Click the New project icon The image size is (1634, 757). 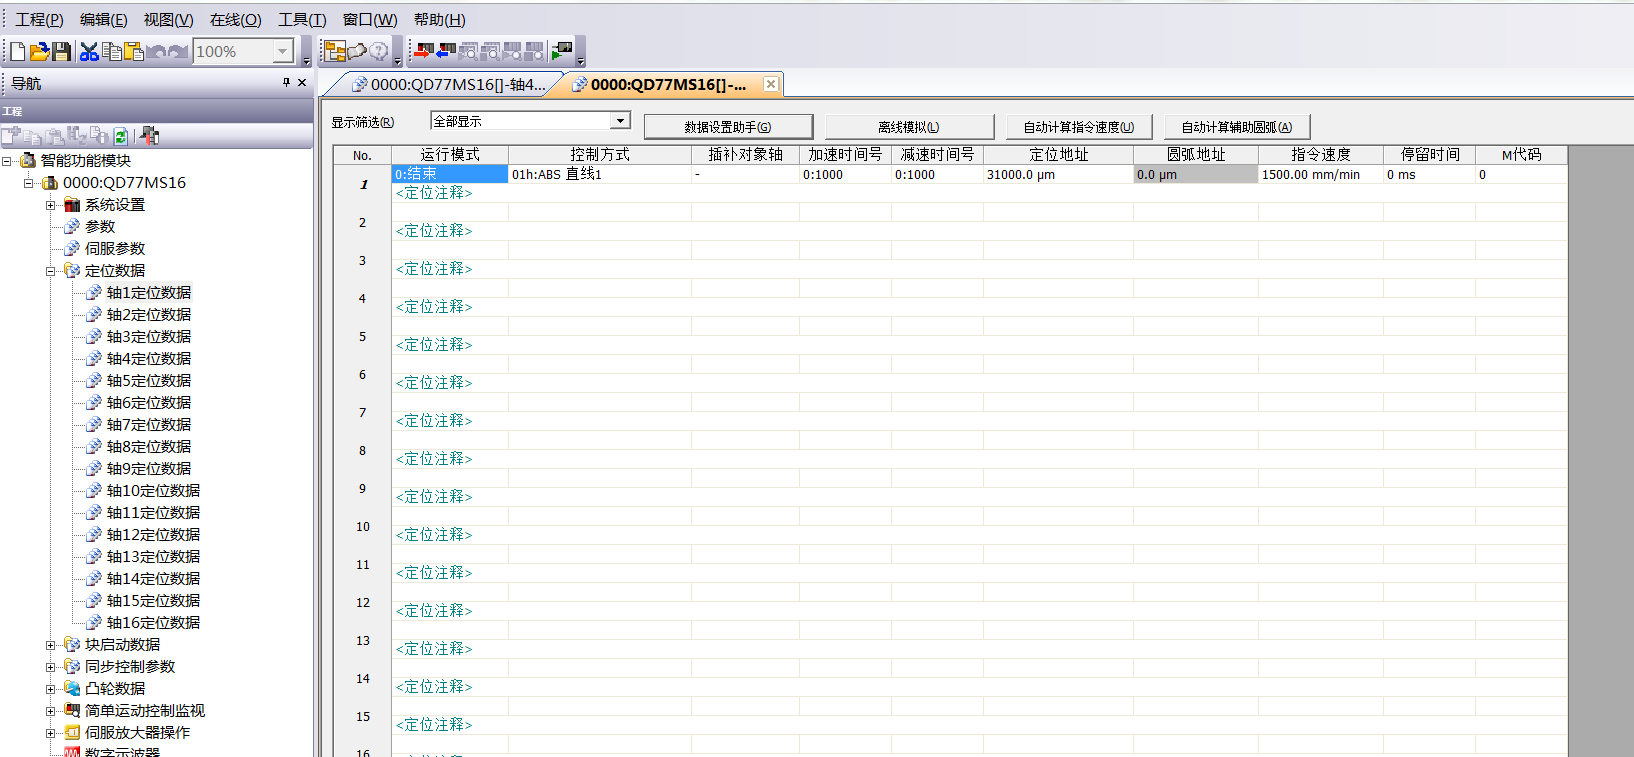point(17,52)
